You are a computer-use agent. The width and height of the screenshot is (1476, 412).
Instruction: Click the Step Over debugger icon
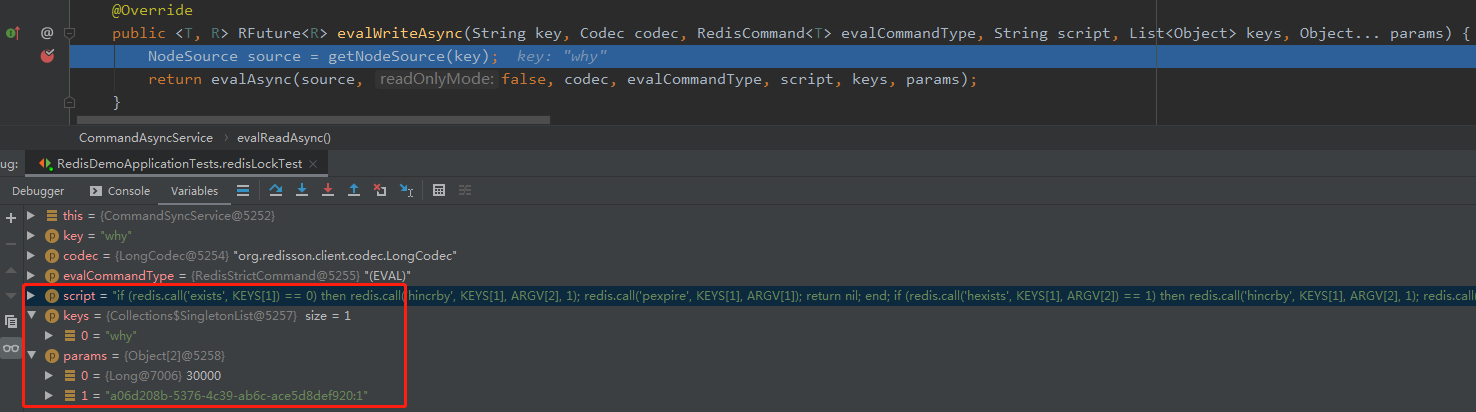276,190
